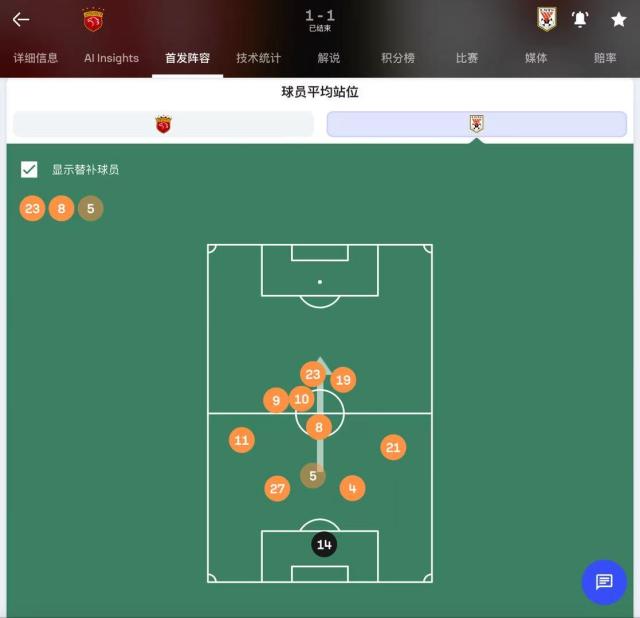Switch to 技术统计 tab
Image resolution: width=640 pixels, height=618 pixels.
tap(258, 58)
